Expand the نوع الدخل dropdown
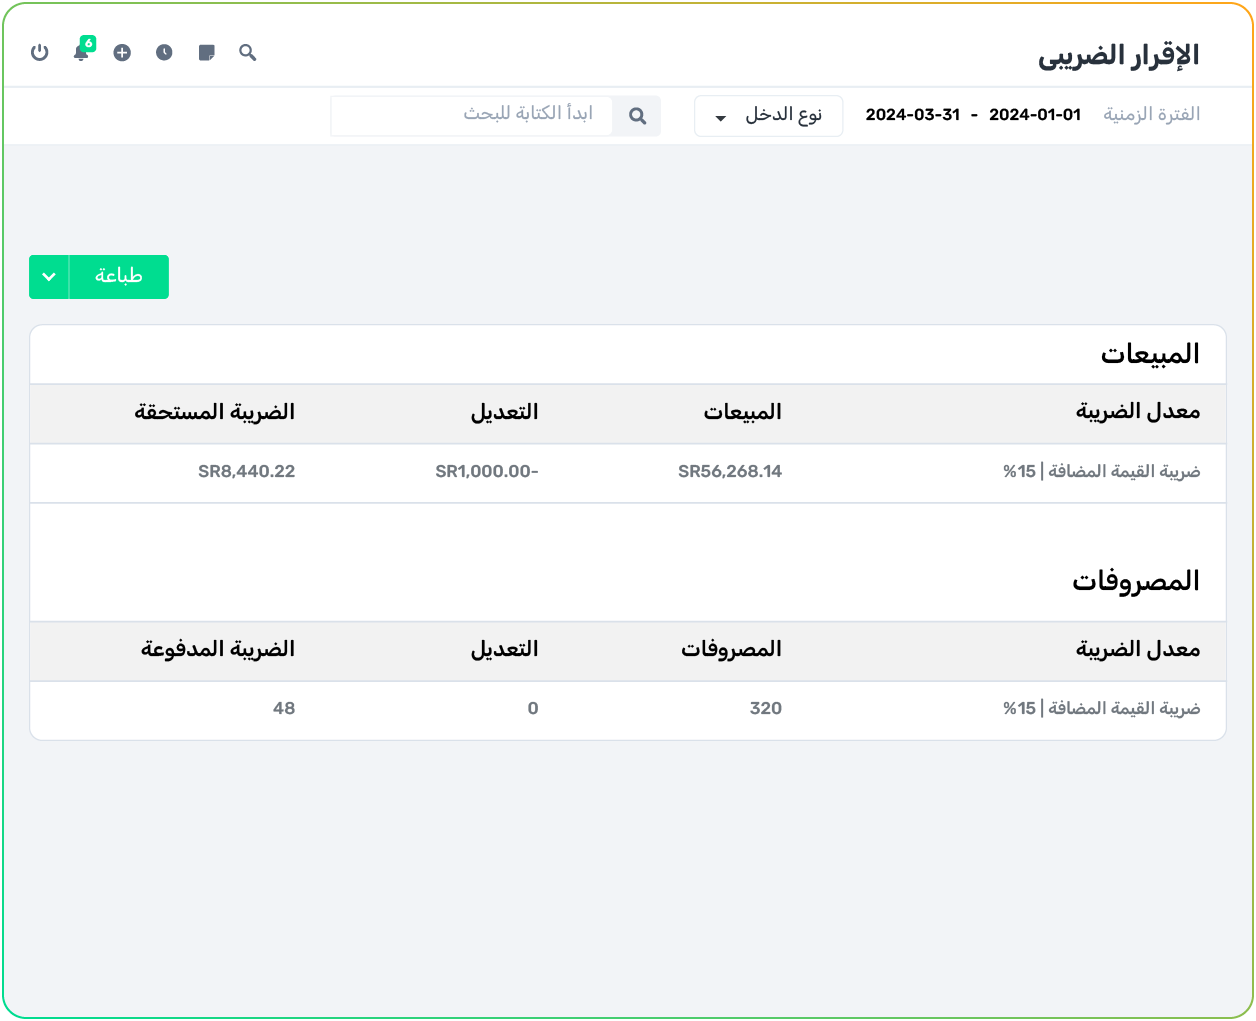This screenshot has height=1021, width=1256. tap(768, 116)
